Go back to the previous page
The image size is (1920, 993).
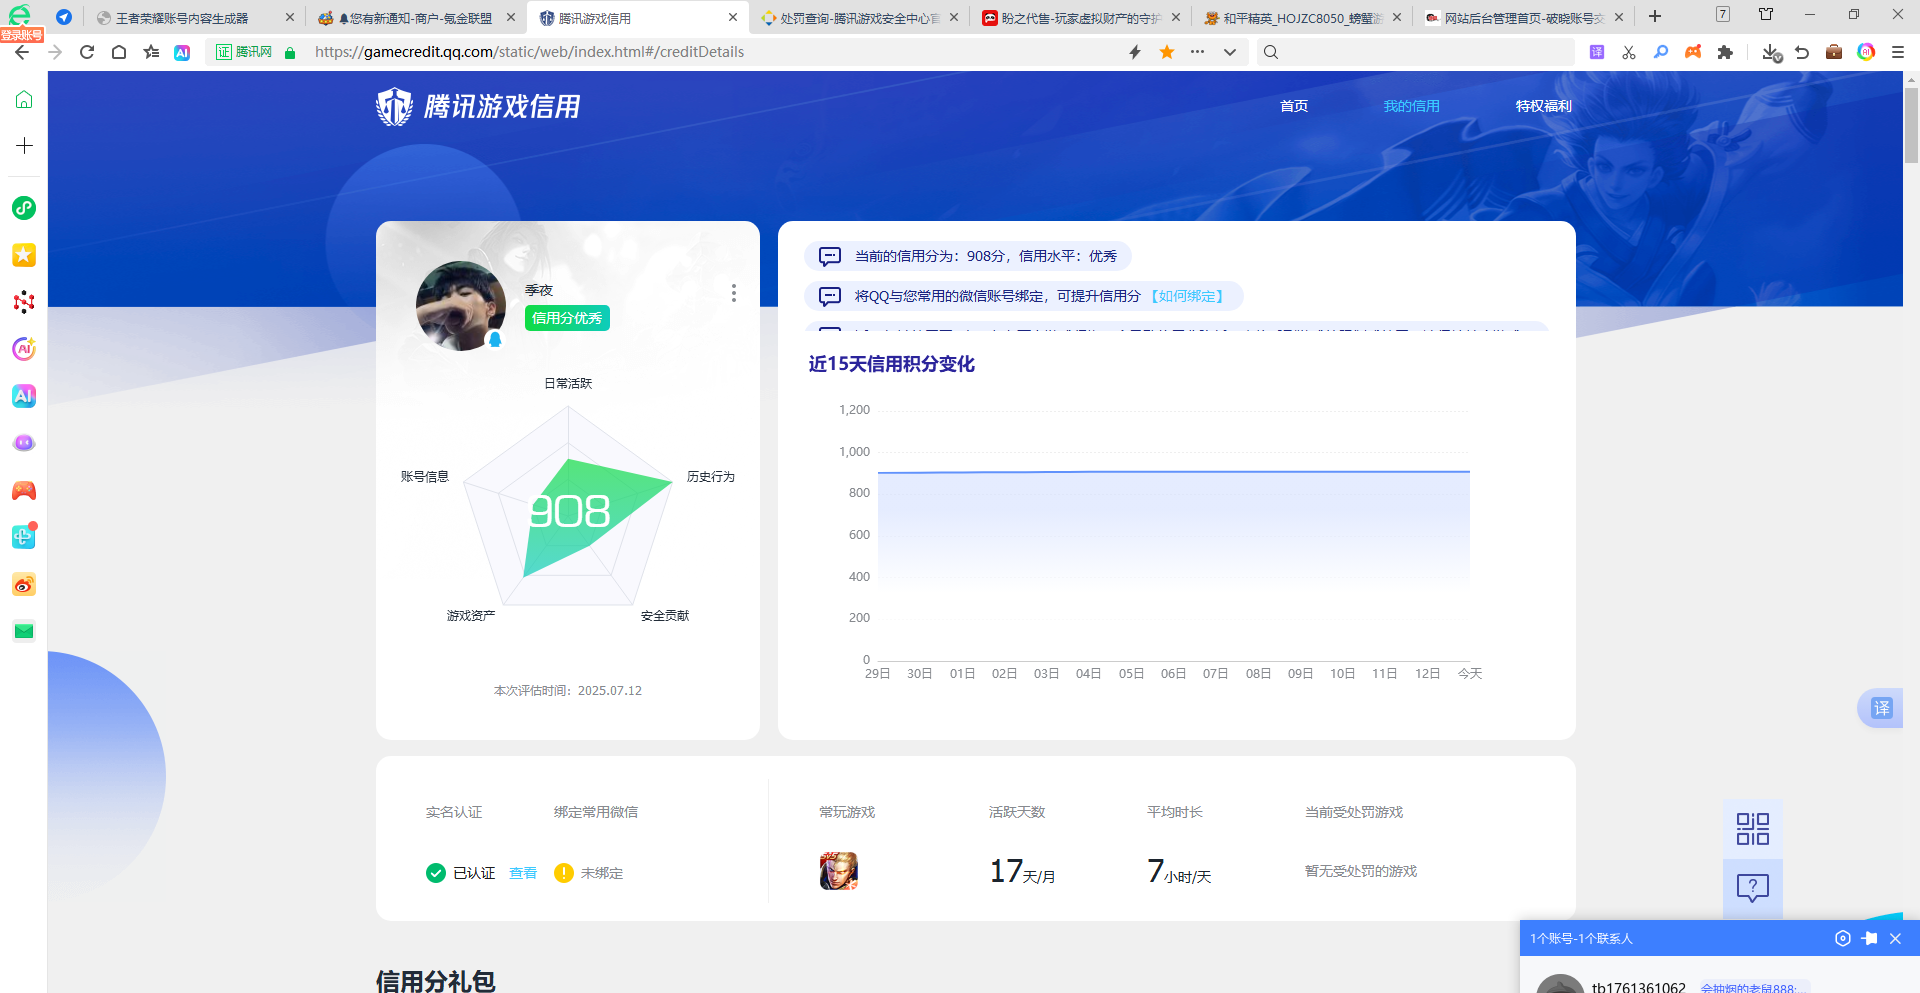click(22, 52)
